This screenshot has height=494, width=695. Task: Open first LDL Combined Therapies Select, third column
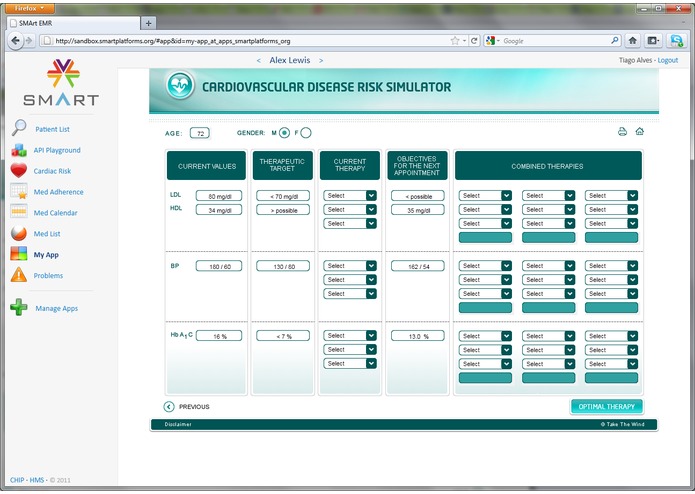[611, 195]
